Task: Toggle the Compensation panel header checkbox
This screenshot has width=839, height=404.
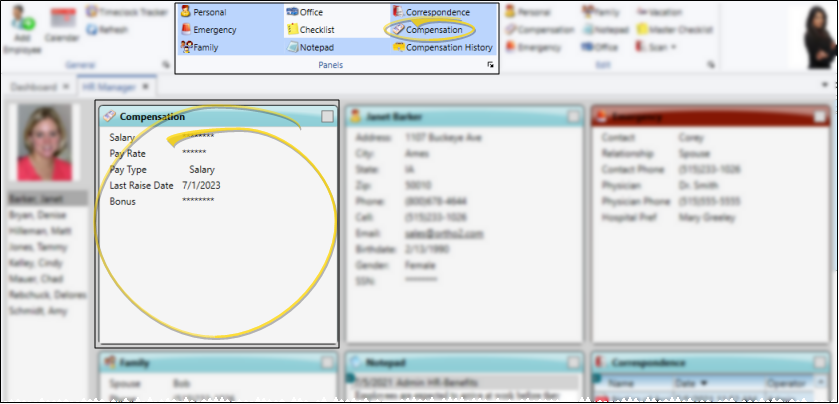Action: point(328,117)
